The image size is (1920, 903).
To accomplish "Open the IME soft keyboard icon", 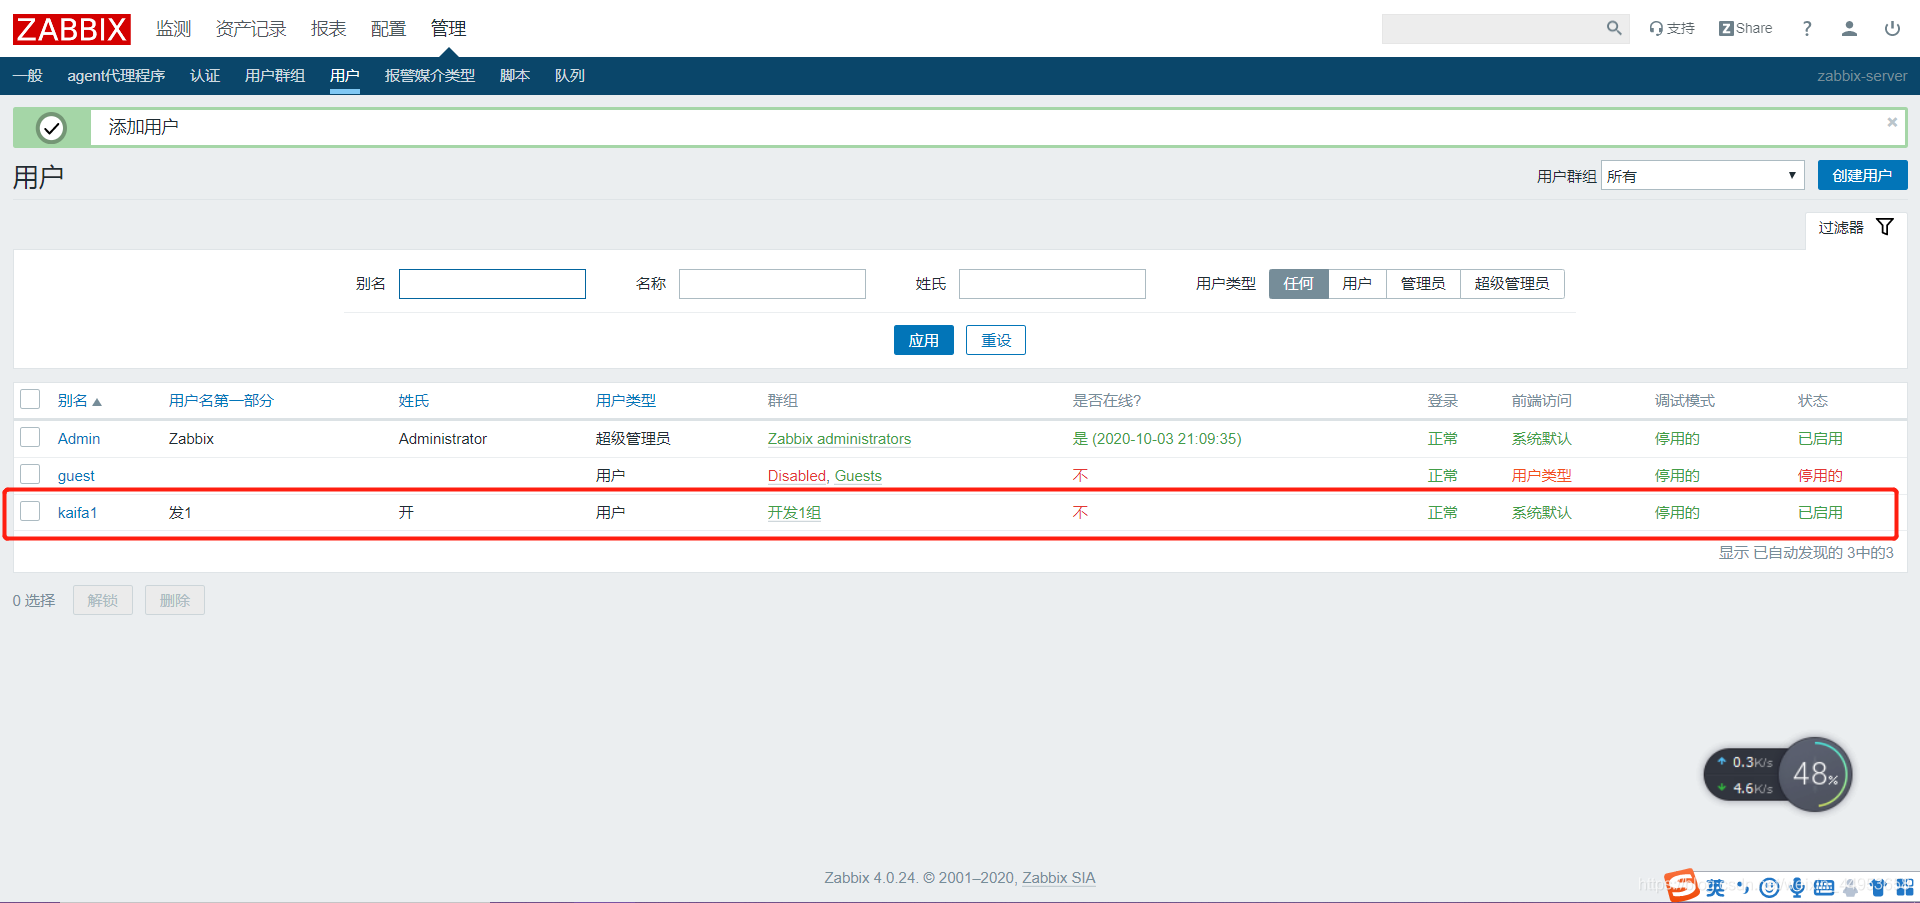I will 1824,887.
